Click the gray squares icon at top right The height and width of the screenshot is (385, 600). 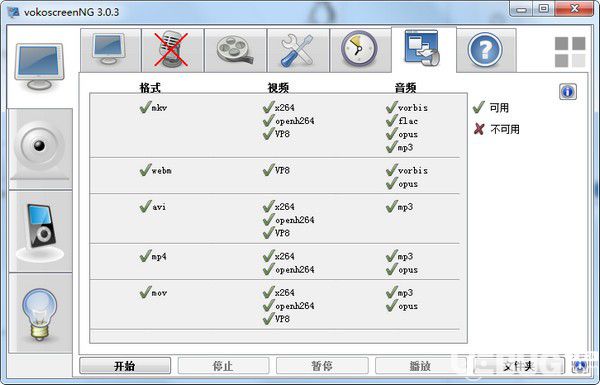570,52
